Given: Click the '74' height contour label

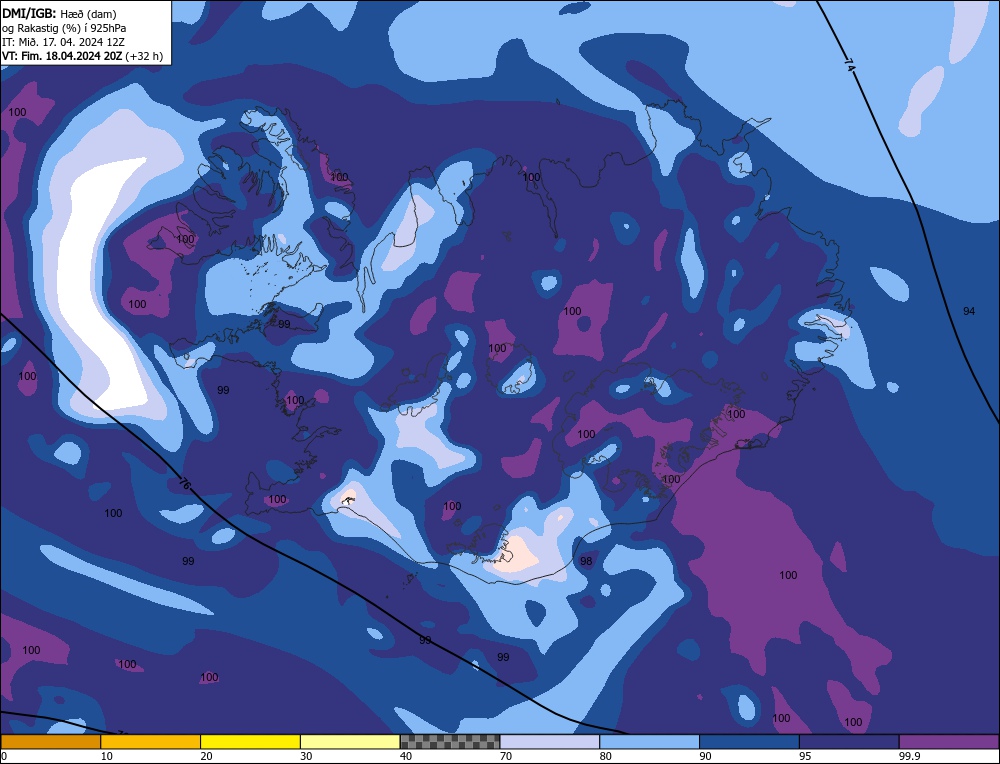Looking at the screenshot, I should 849,65.
